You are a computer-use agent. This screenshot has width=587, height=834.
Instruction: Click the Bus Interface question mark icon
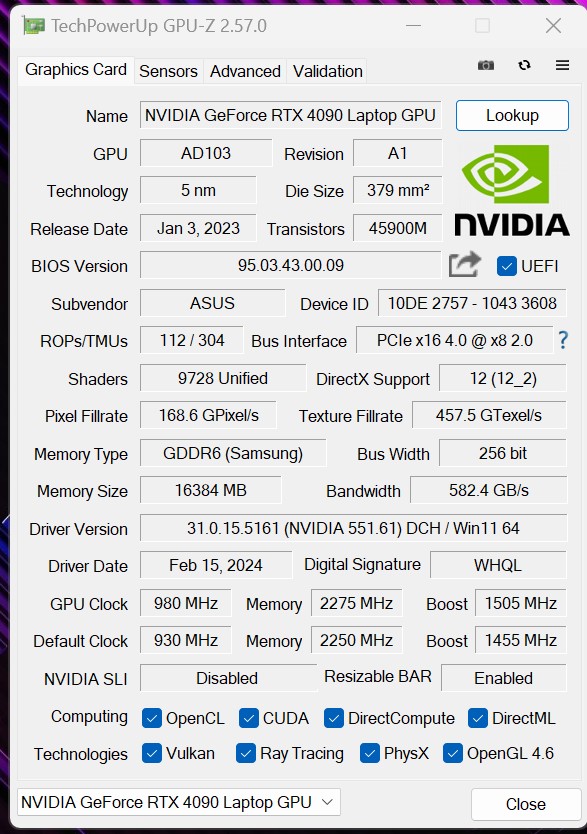coord(563,340)
